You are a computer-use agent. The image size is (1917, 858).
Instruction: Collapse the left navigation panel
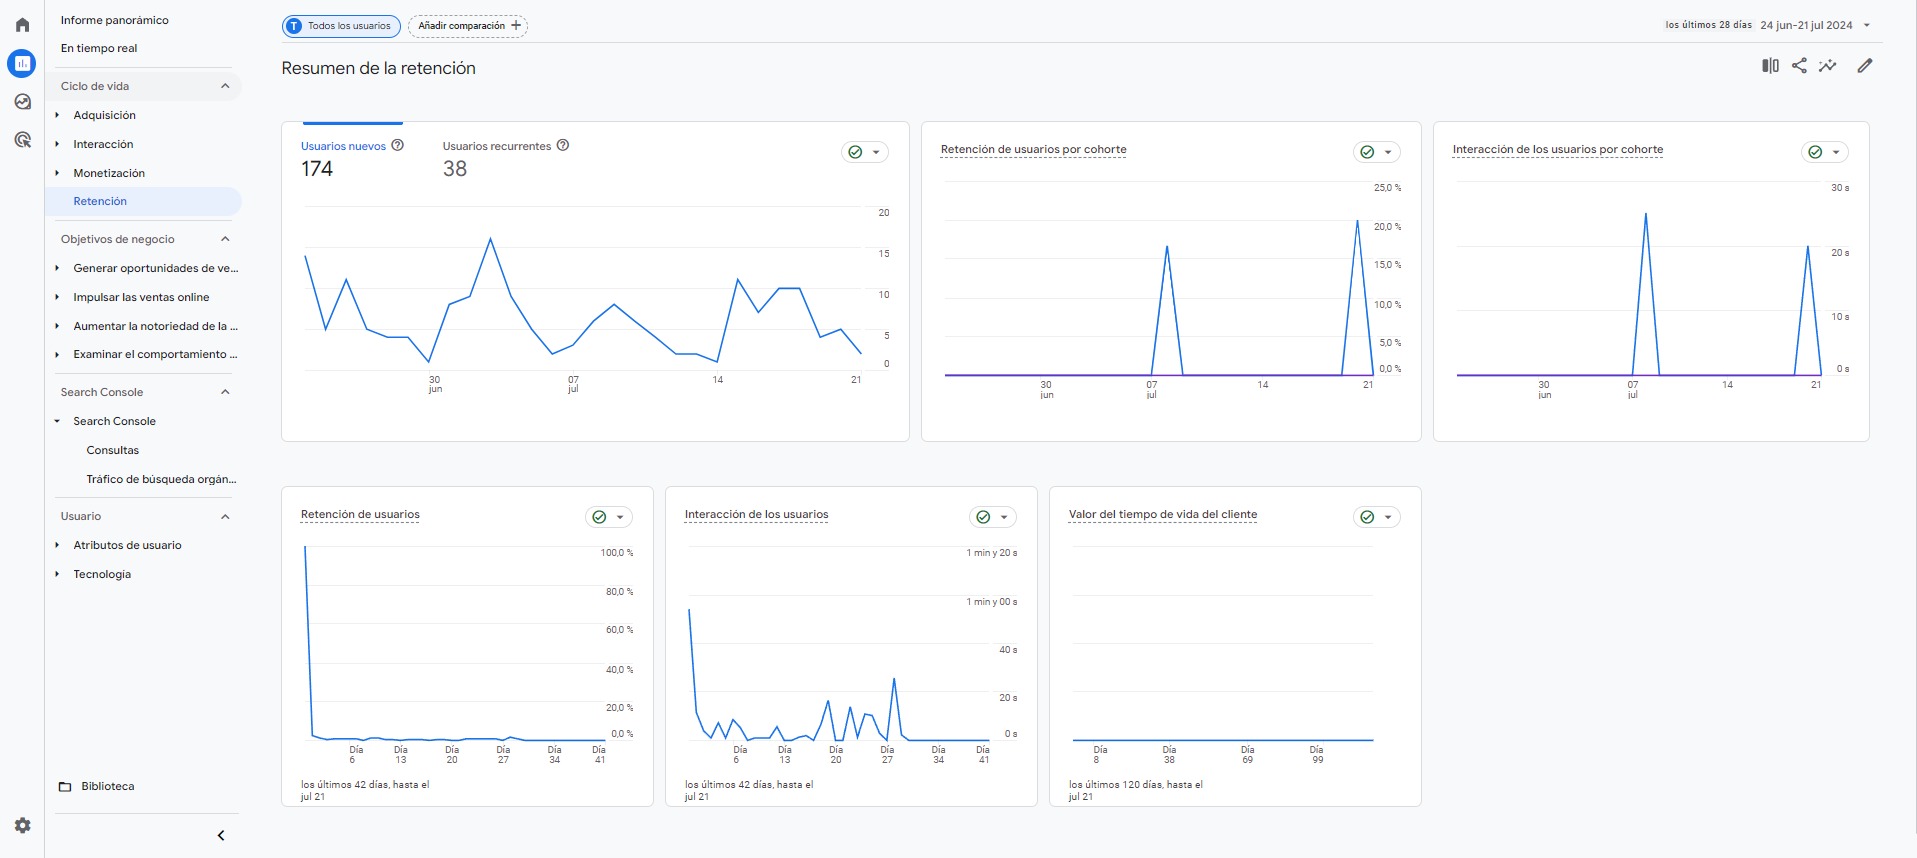221,835
